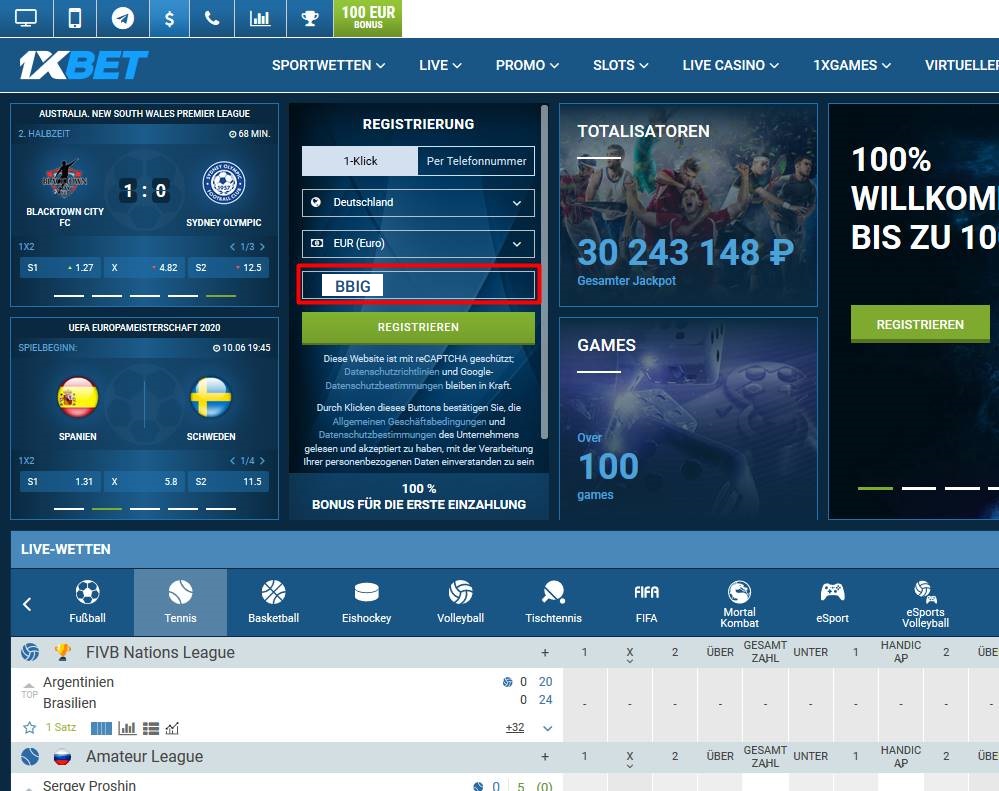Go to next market arrow beside 1/3
The image size is (999, 791).
262,246
